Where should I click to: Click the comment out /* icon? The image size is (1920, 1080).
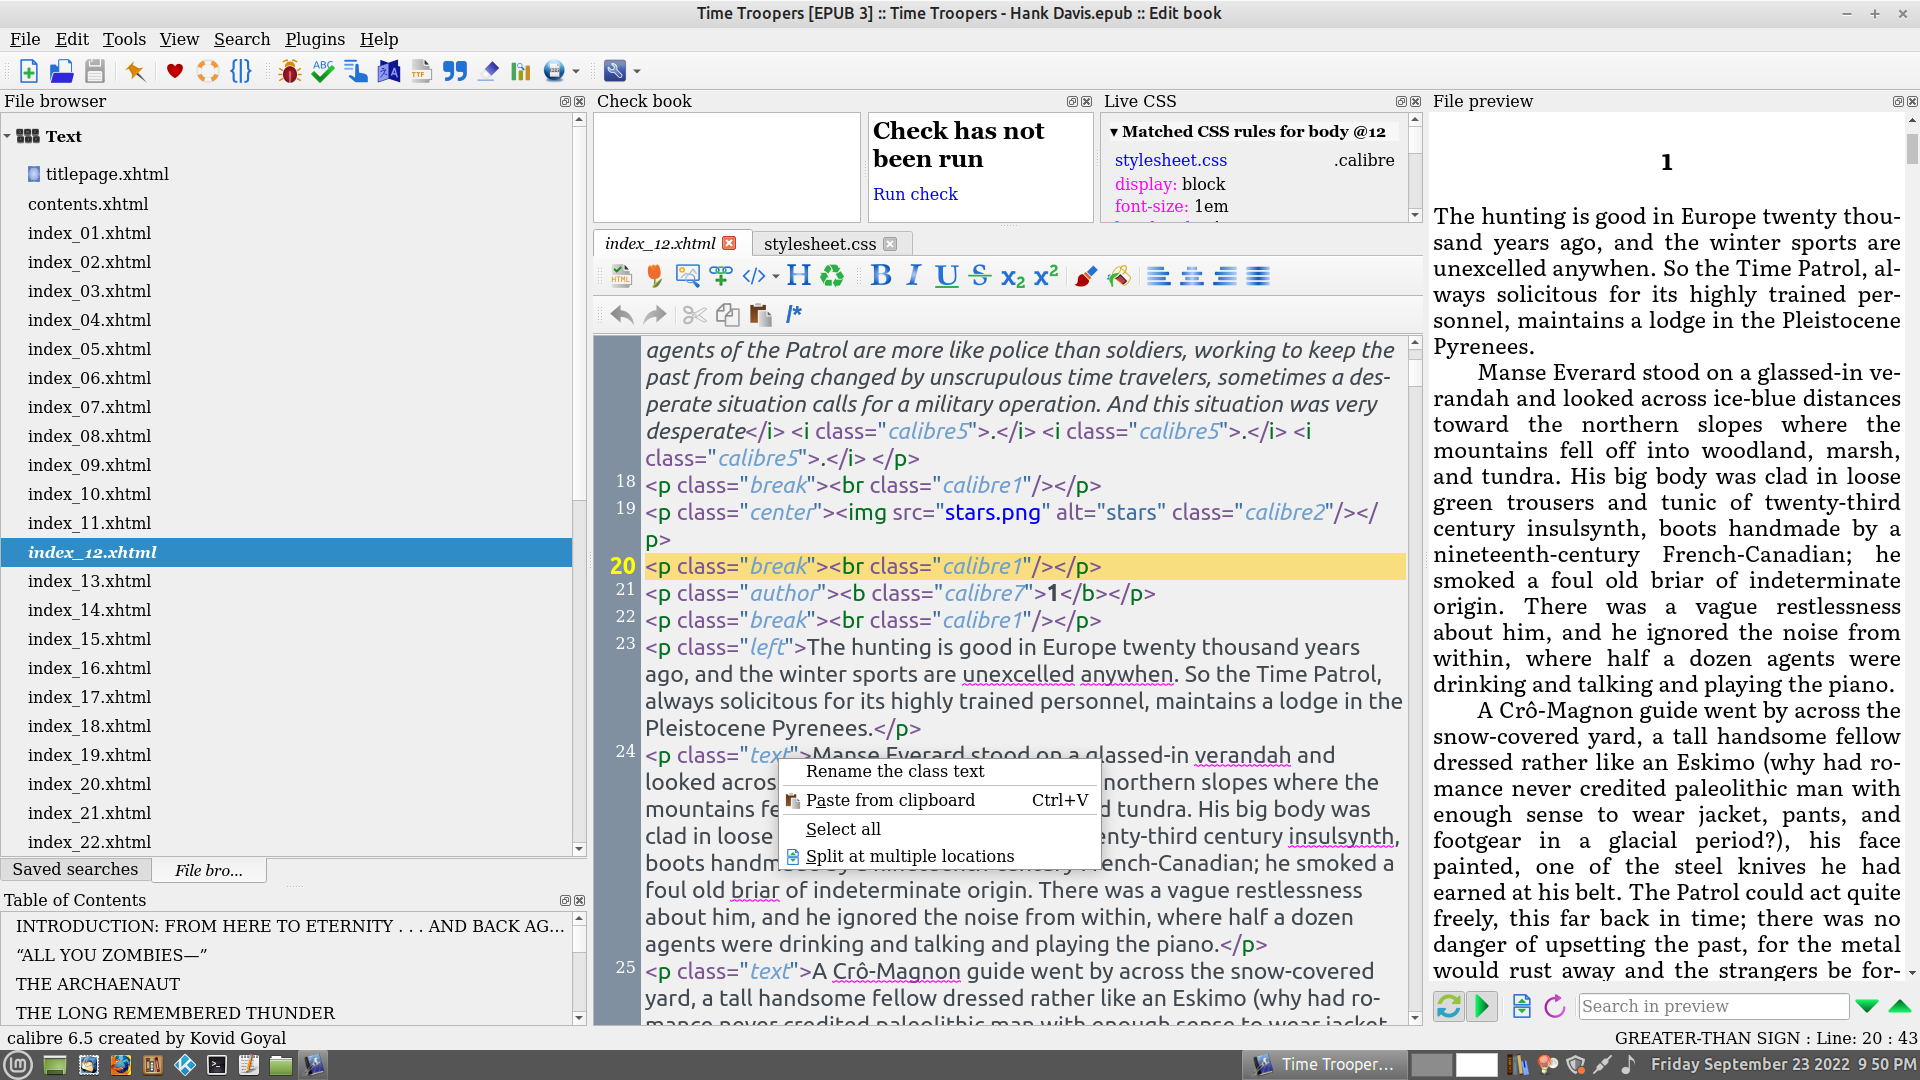794,315
